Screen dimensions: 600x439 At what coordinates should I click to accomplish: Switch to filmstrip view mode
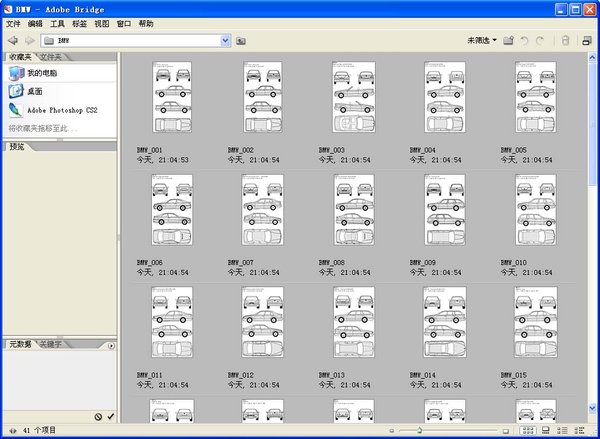click(x=544, y=430)
